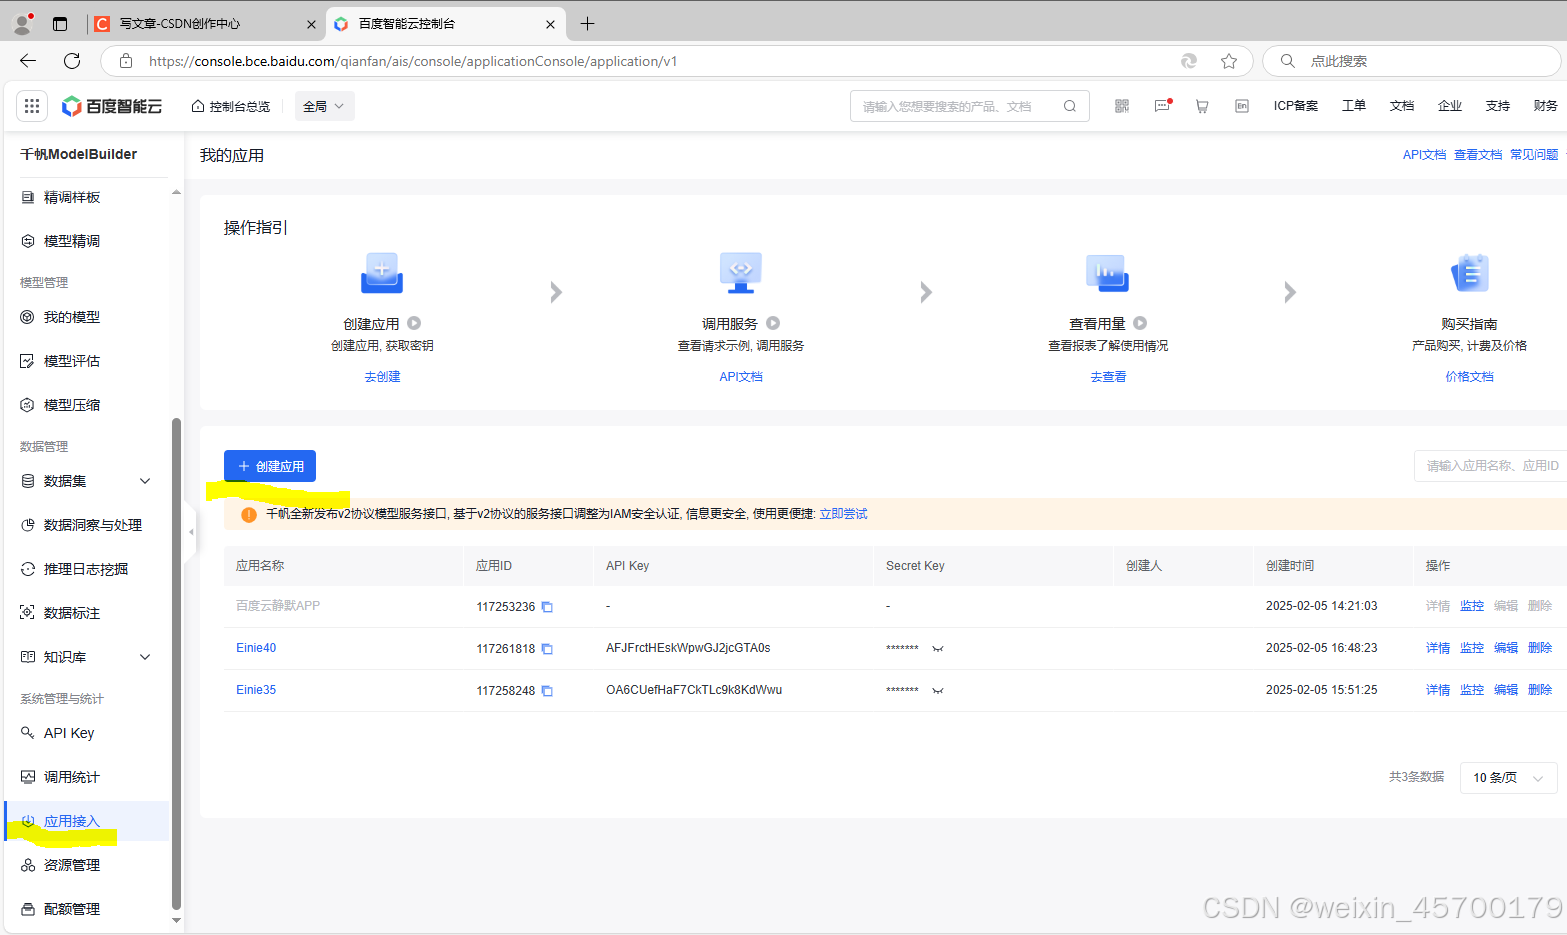Click the 创建应用 illustration icon
Screen dimensions: 1567x935
(x=382, y=273)
